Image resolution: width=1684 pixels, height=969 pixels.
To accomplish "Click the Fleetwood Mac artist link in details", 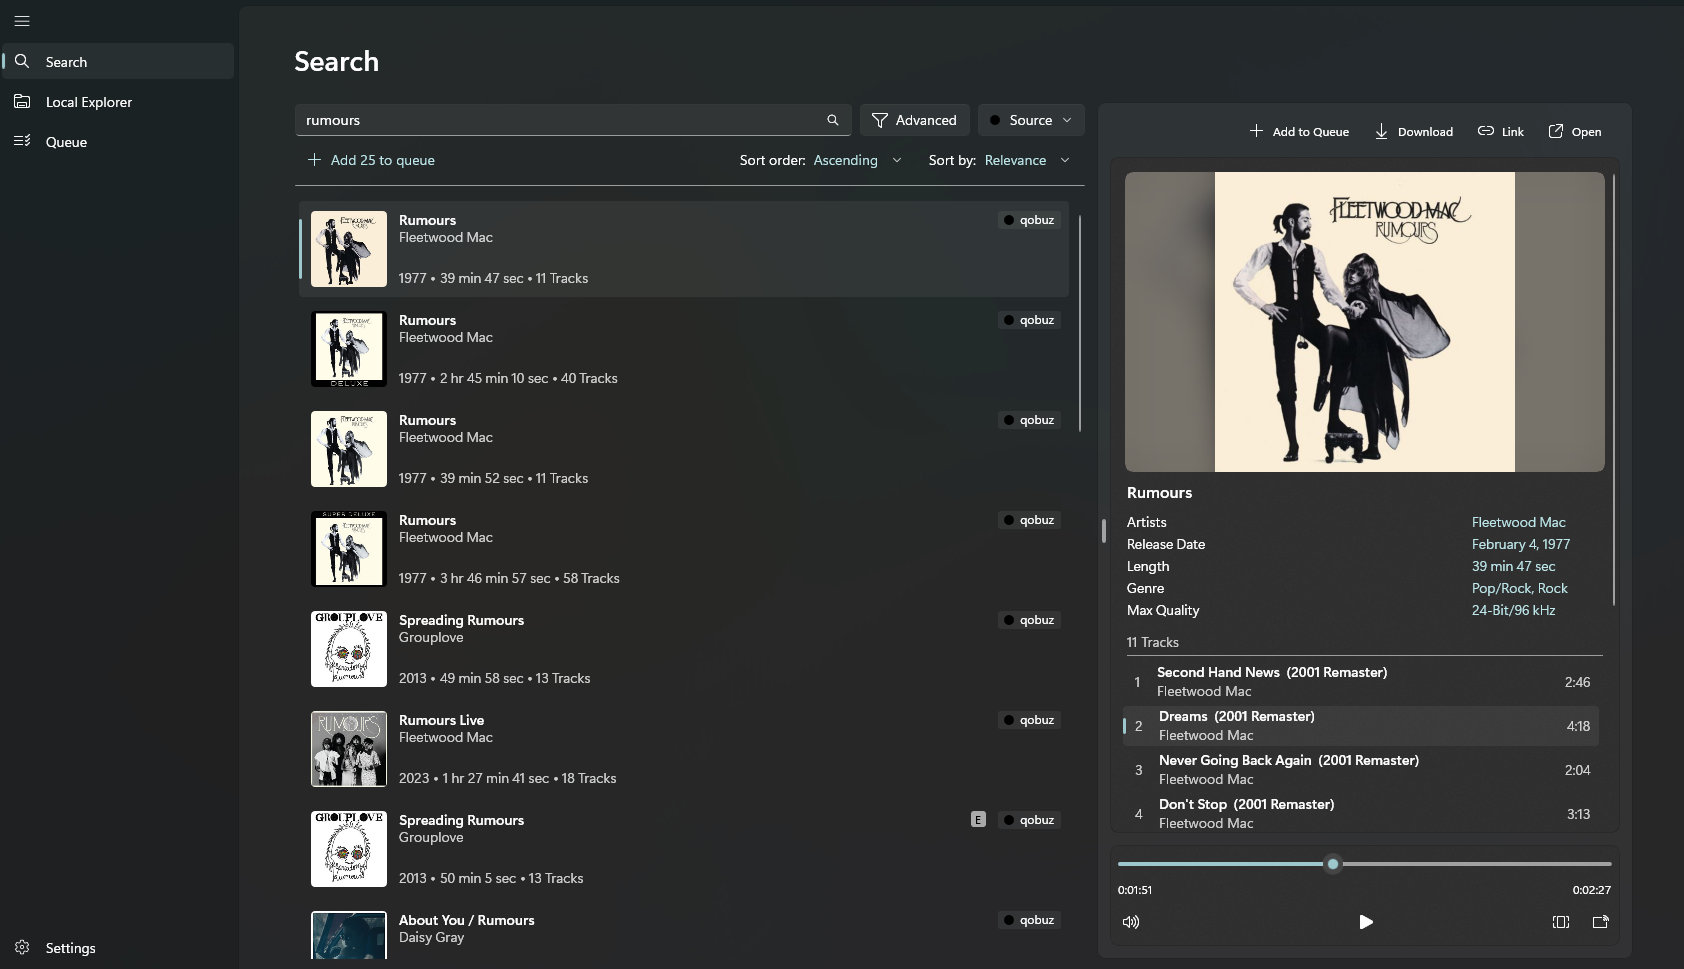I will click(1518, 522).
